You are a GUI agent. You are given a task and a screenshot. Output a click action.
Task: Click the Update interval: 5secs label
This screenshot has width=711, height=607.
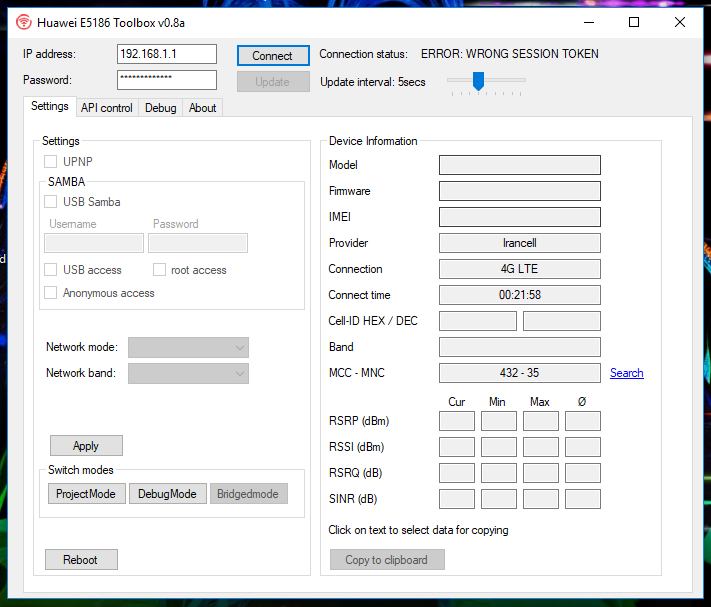373,82
